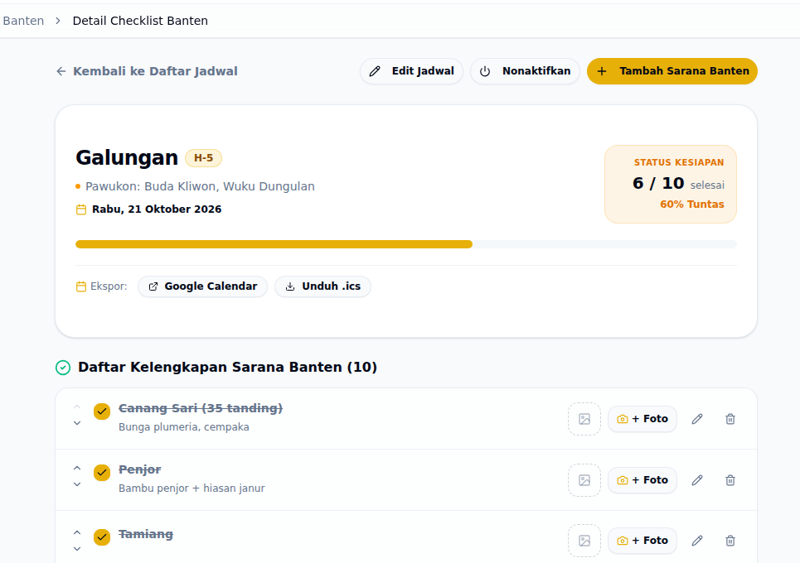Add item with Tambah Sarana Banten
The image size is (800, 563).
[672, 71]
